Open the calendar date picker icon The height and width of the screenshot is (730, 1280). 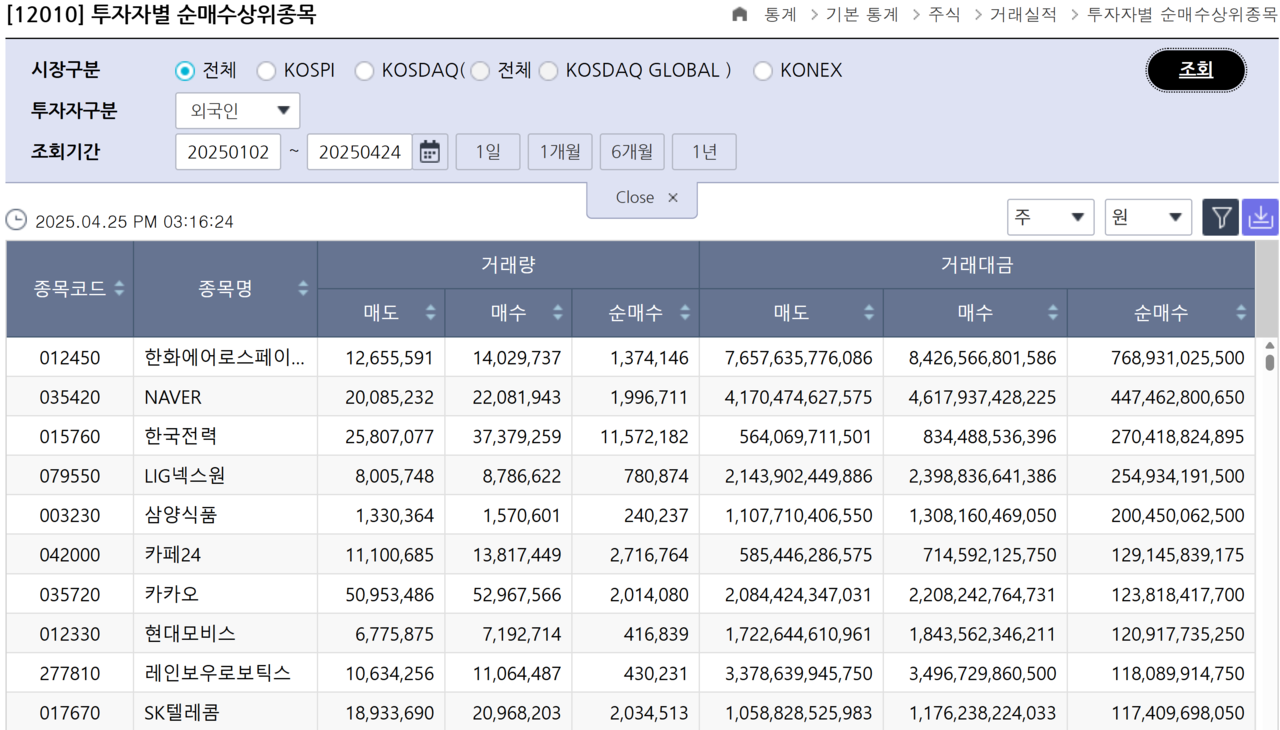429,152
